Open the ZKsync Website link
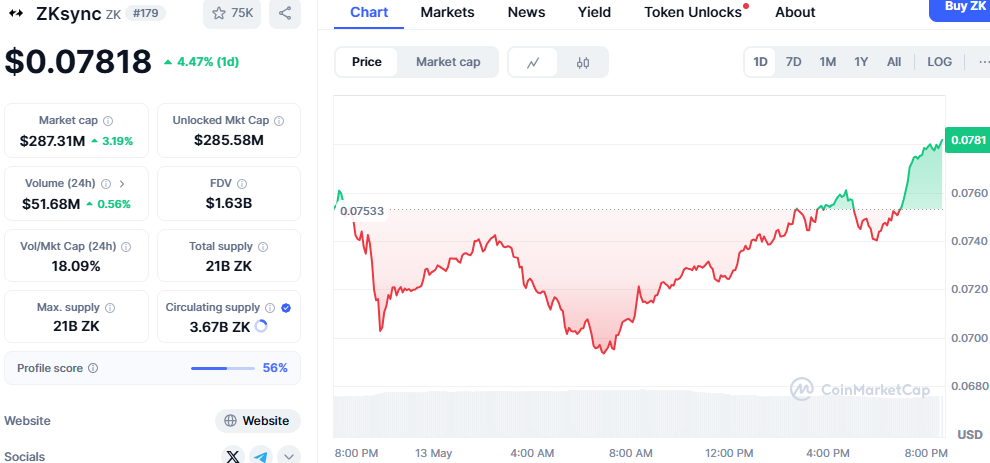This screenshot has width=990, height=463. (x=258, y=421)
